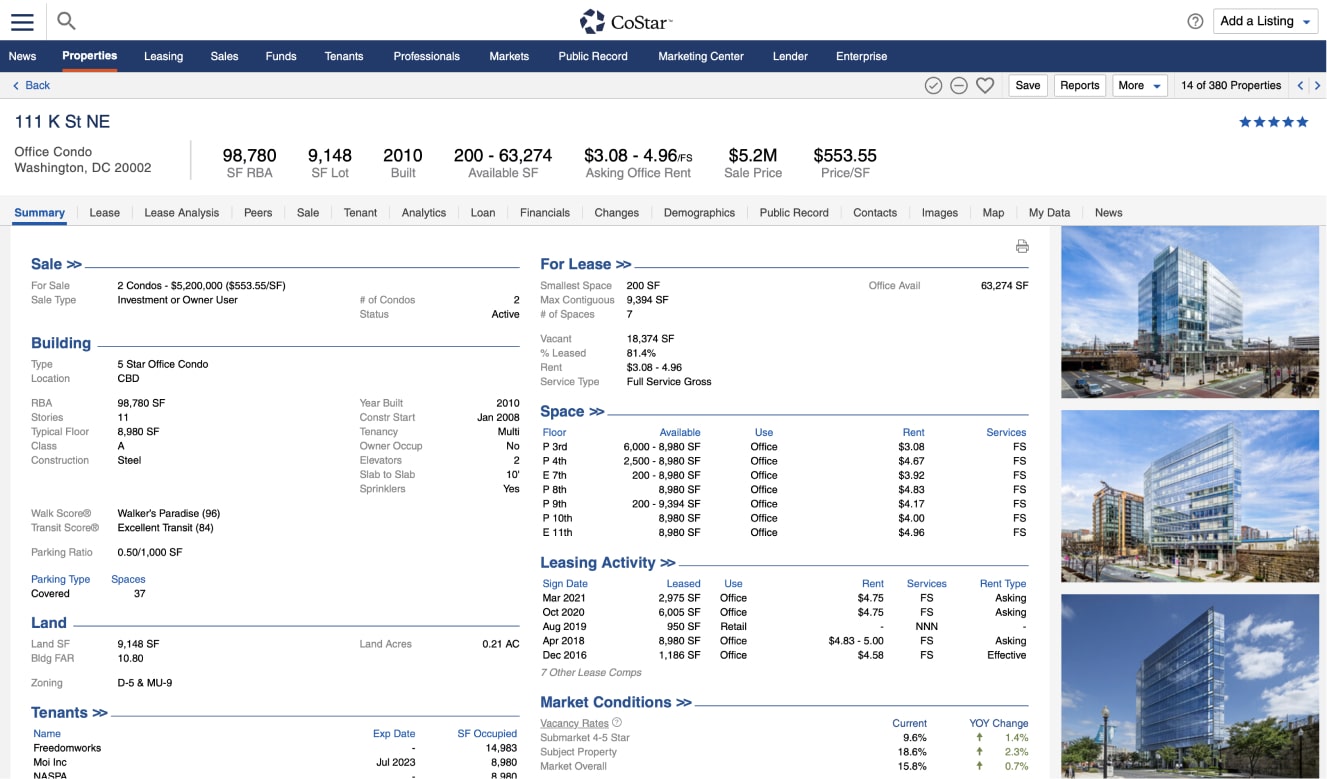Click the printer icon
This screenshot has height=779, width=1327.
coord(1021,246)
